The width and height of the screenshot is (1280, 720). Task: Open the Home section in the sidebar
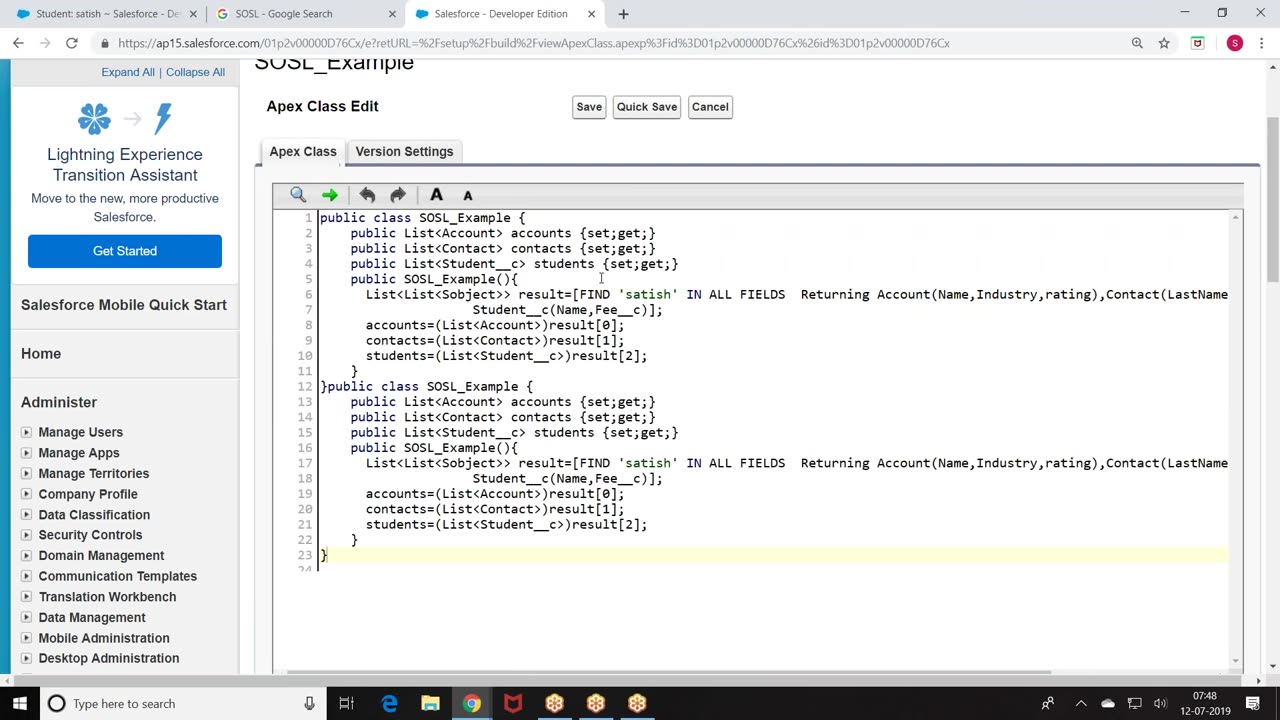coord(41,354)
